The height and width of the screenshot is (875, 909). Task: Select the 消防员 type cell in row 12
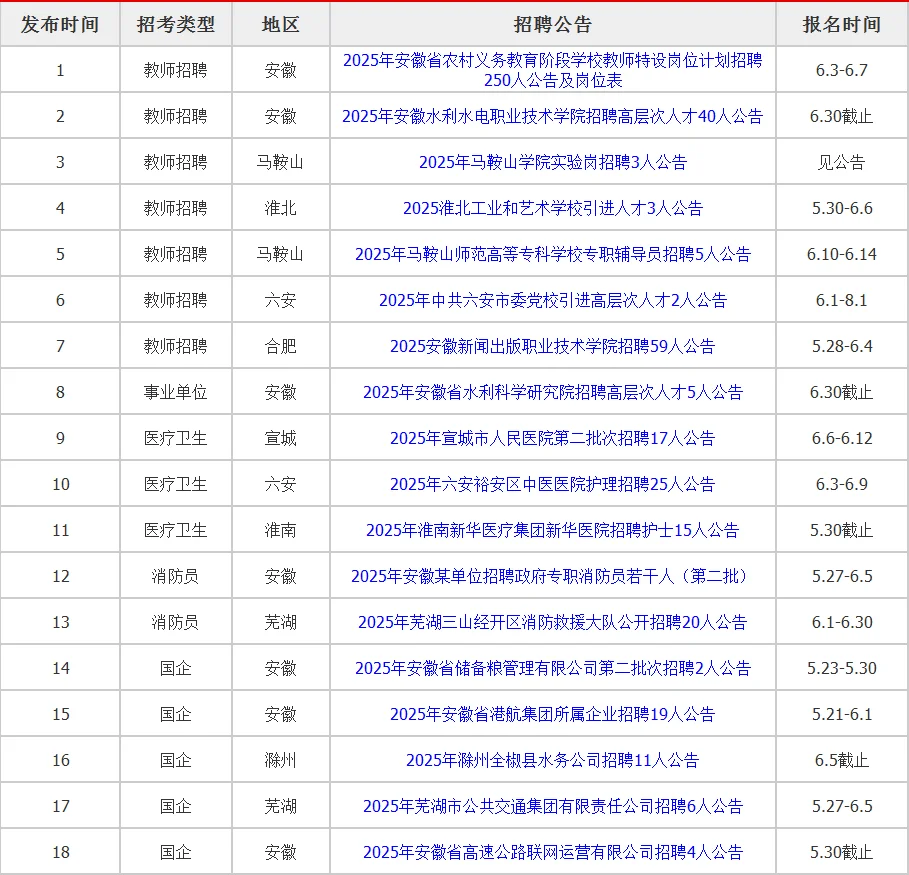(x=176, y=576)
